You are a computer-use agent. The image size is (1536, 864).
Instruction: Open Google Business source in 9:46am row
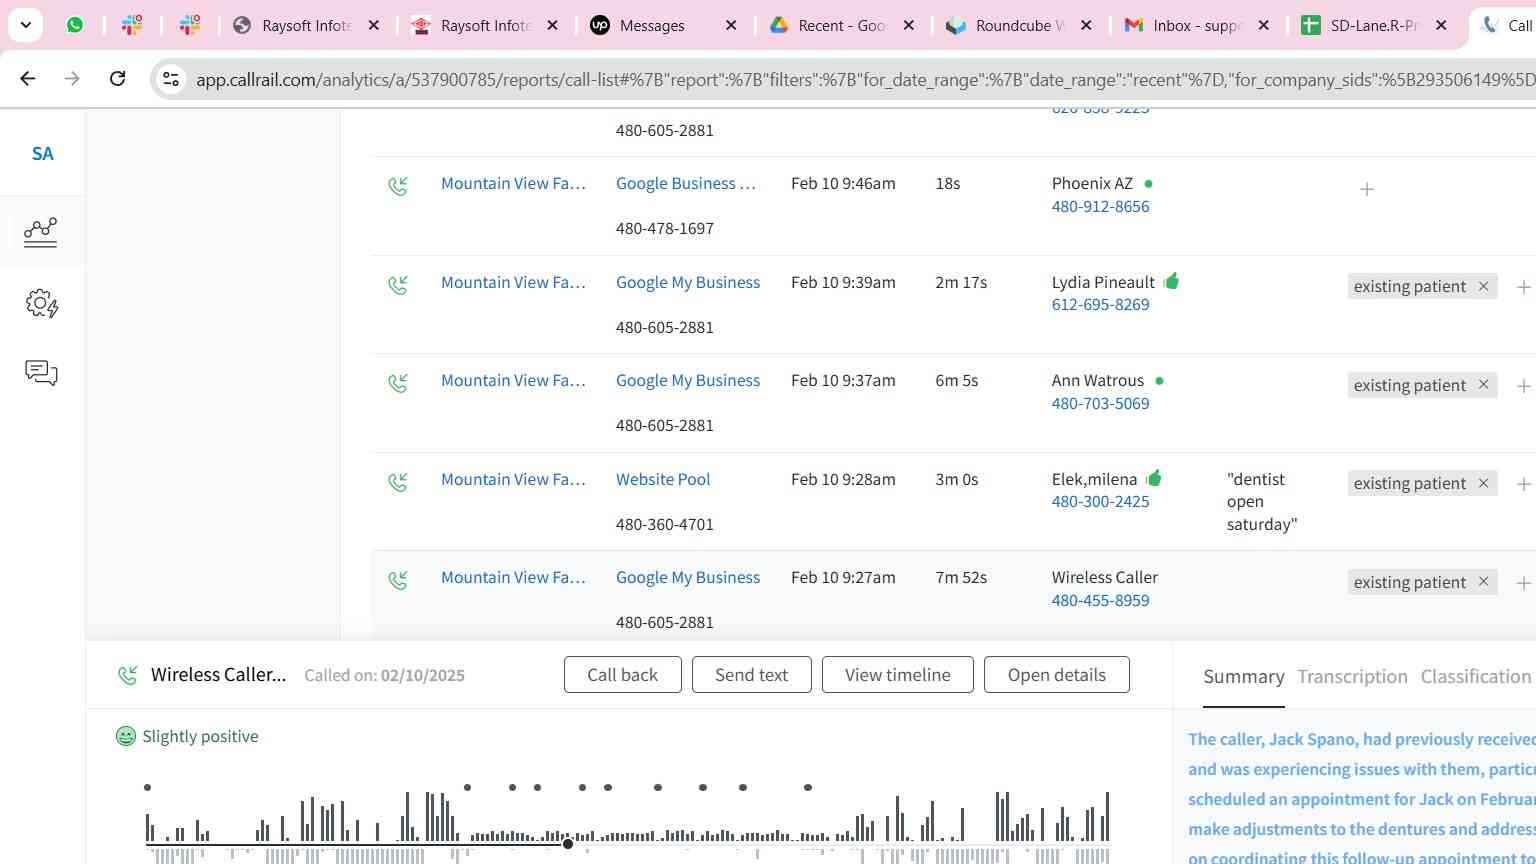pyautogui.click(x=686, y=183)
